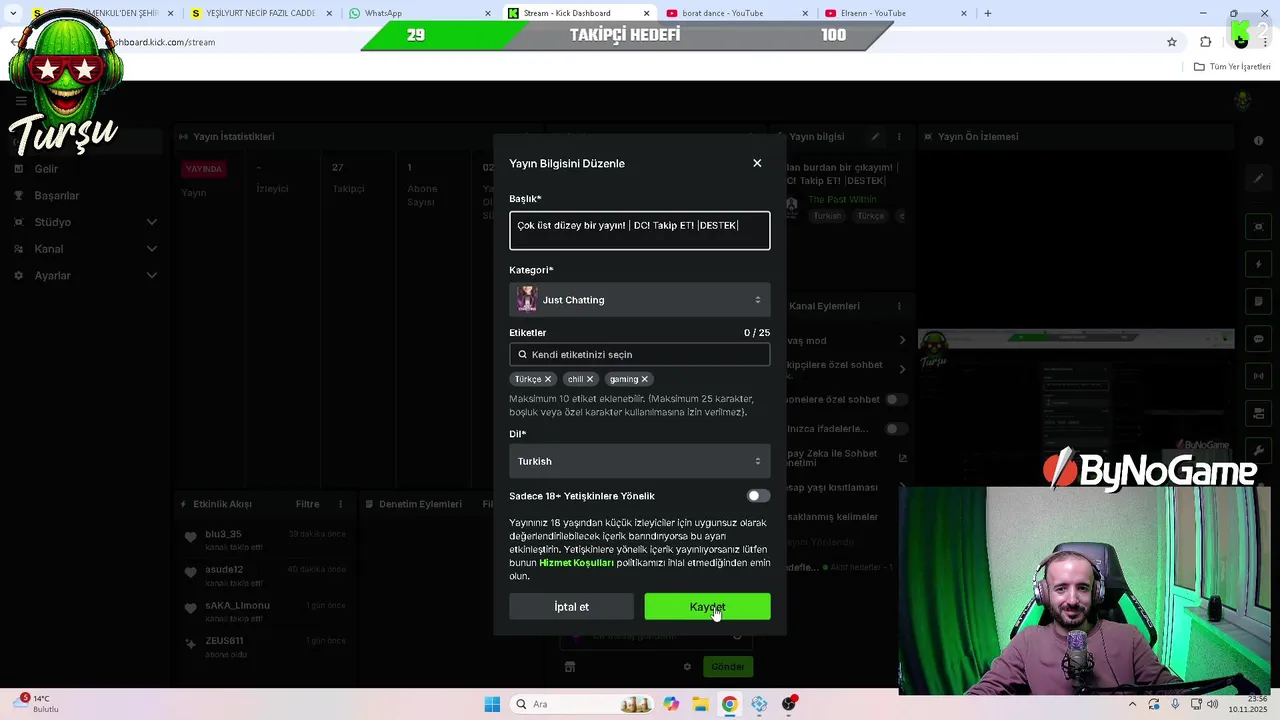Click the stream preview icon in right sidebar
1280x720 pixels.
(1259, 227)
